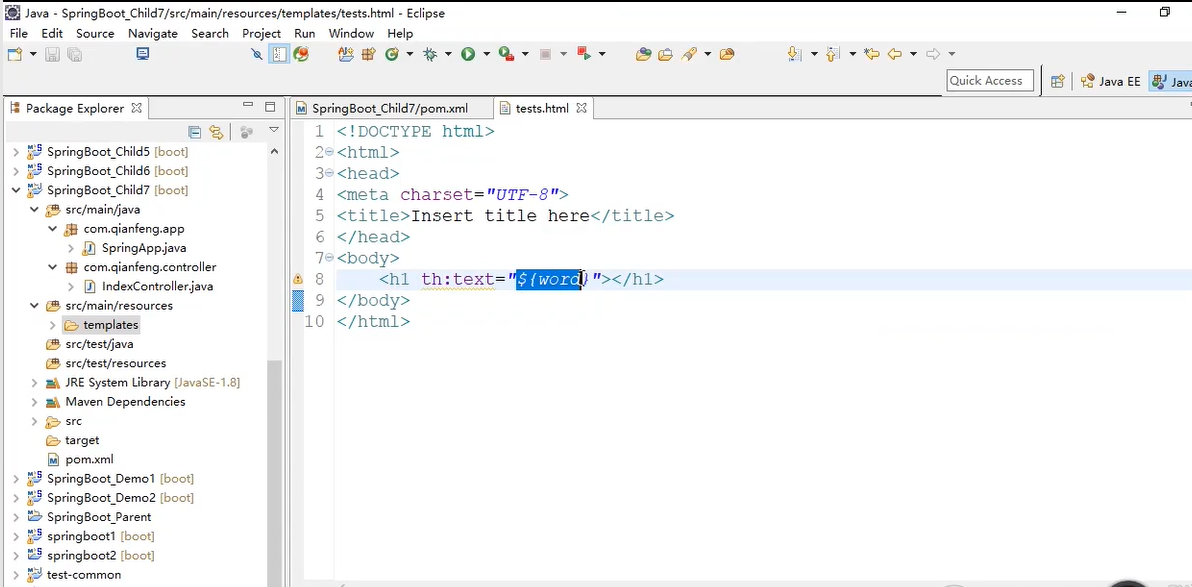The height and width of the screenshot is (587, 1192).
Task: Toggle Link with Editor in Package Explorer
Action: click(x=217, y=132)
